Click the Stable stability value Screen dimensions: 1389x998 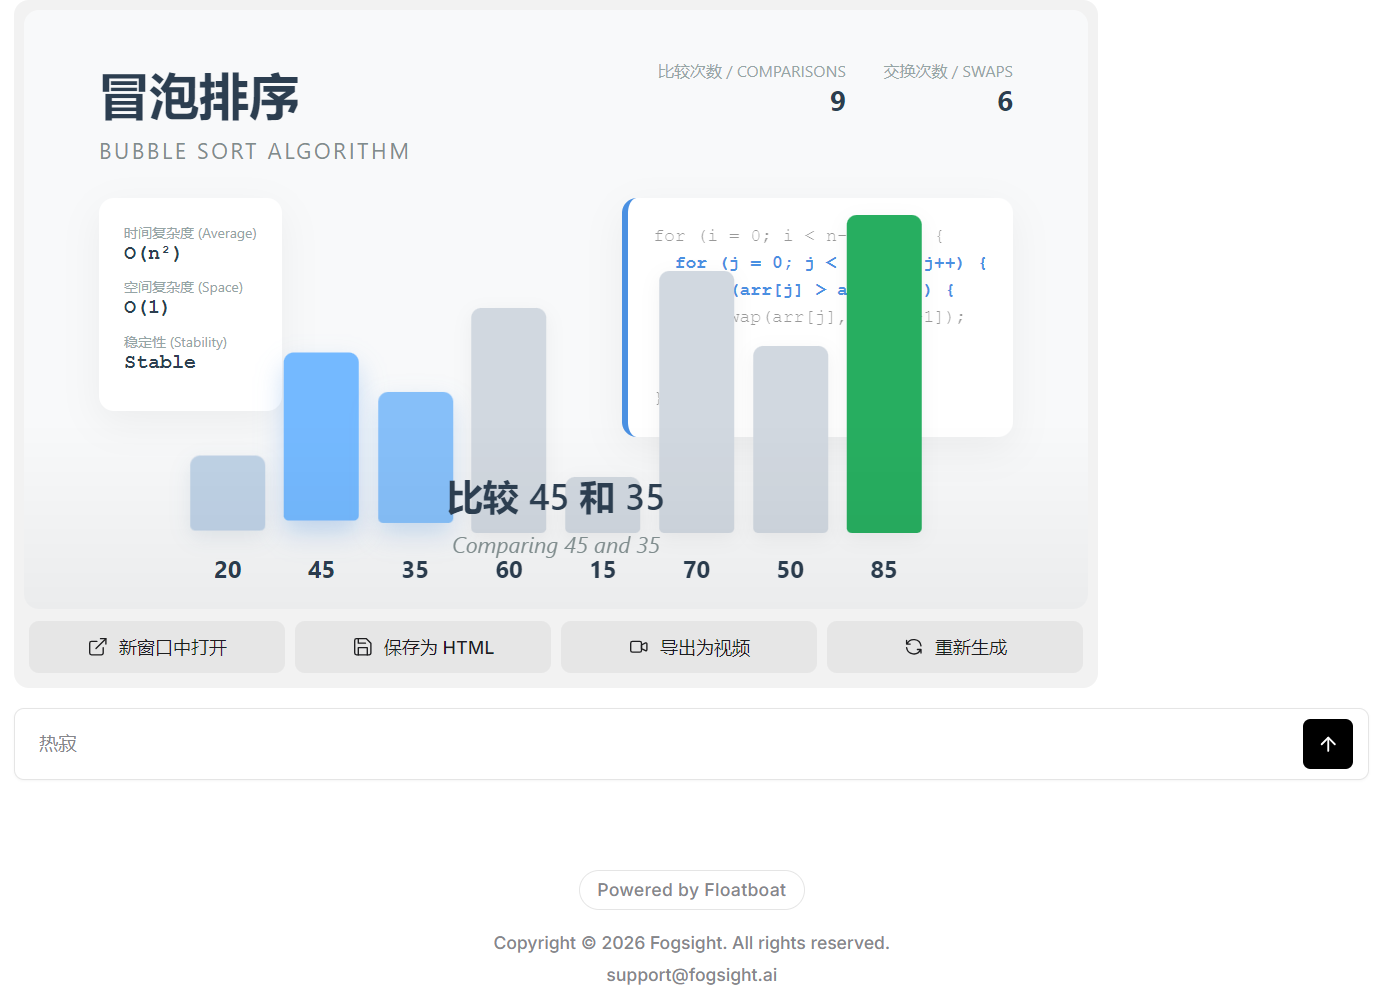tap(160, 362)
